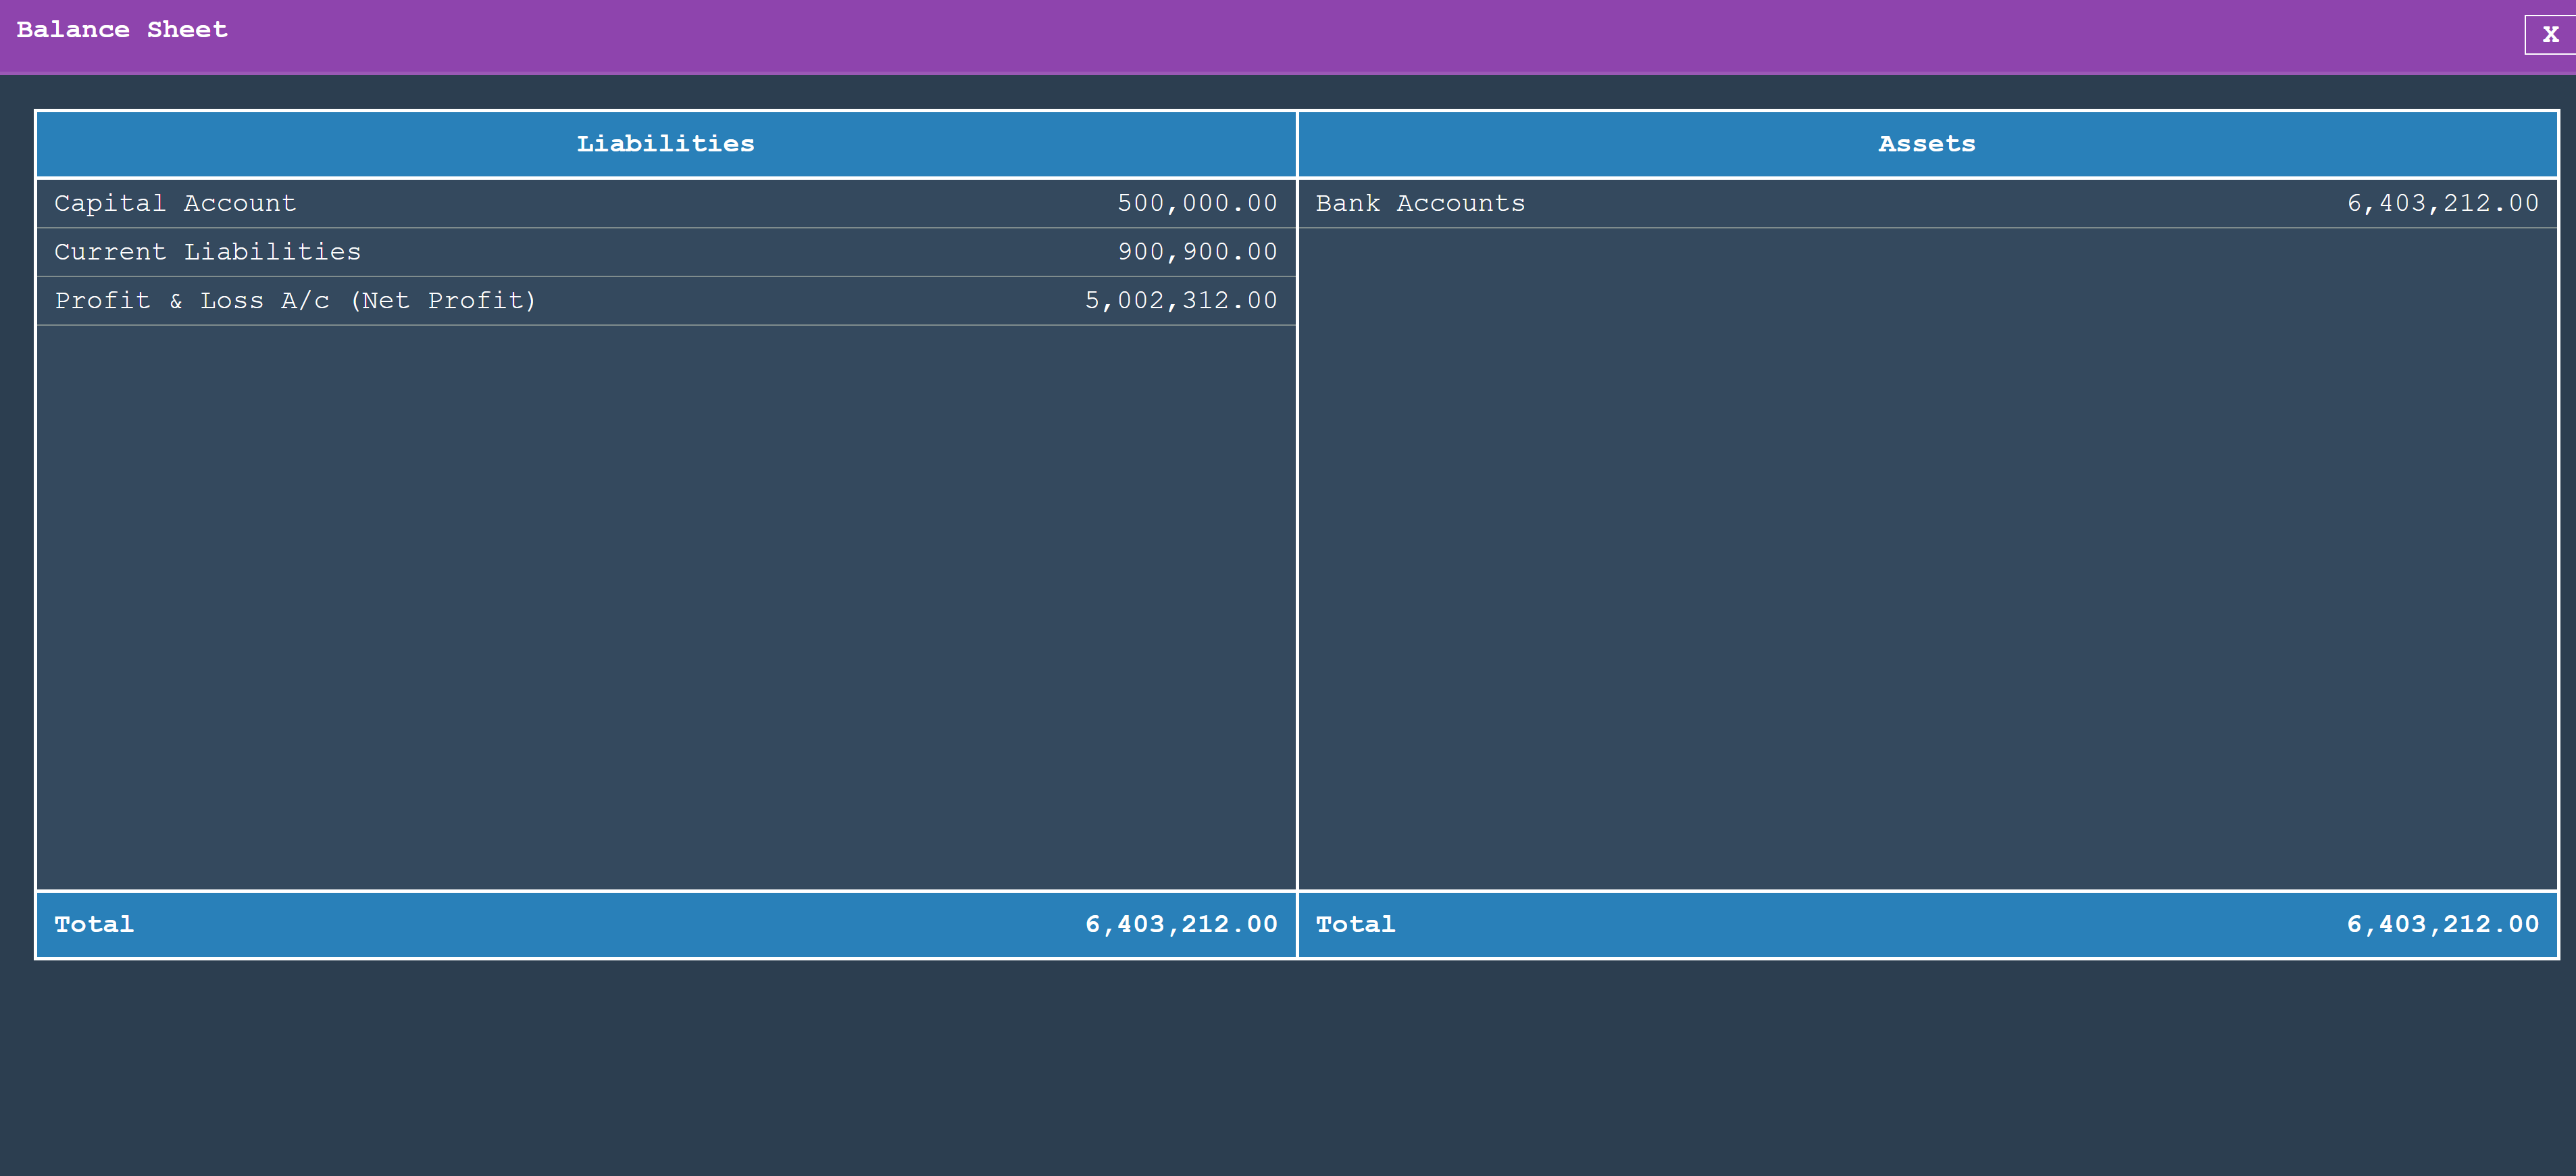Click the Liabilities column header
Image resolution: width=2576 pixels, height=1176 pixels.
pos(665,143)
